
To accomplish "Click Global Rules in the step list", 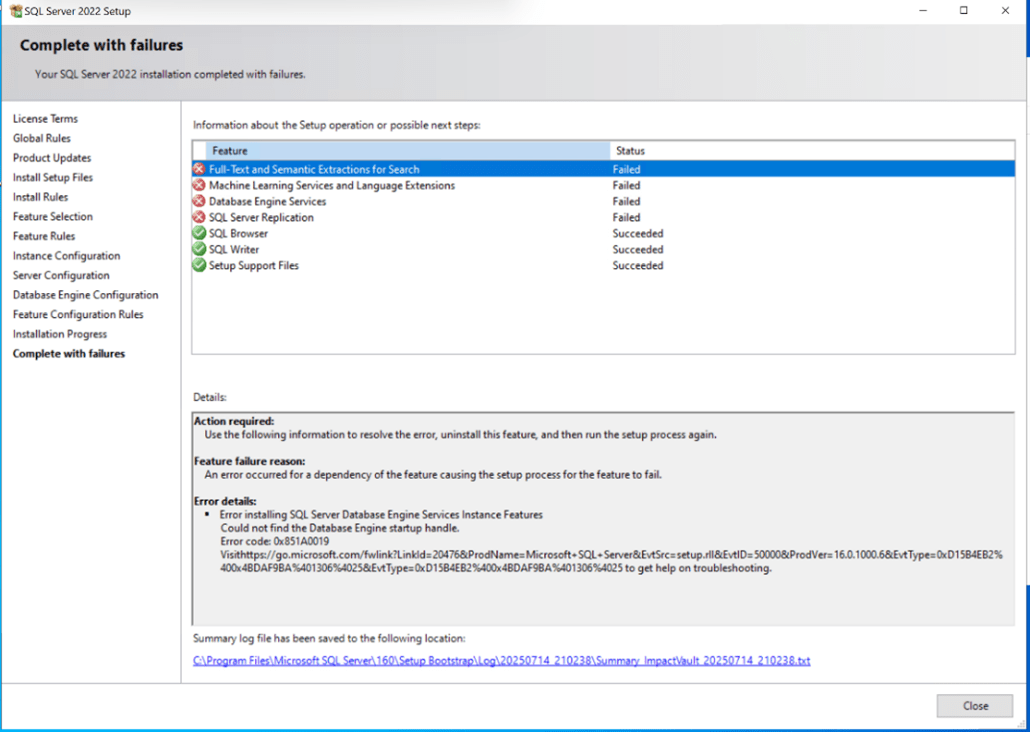I will (x=41, y=138).
